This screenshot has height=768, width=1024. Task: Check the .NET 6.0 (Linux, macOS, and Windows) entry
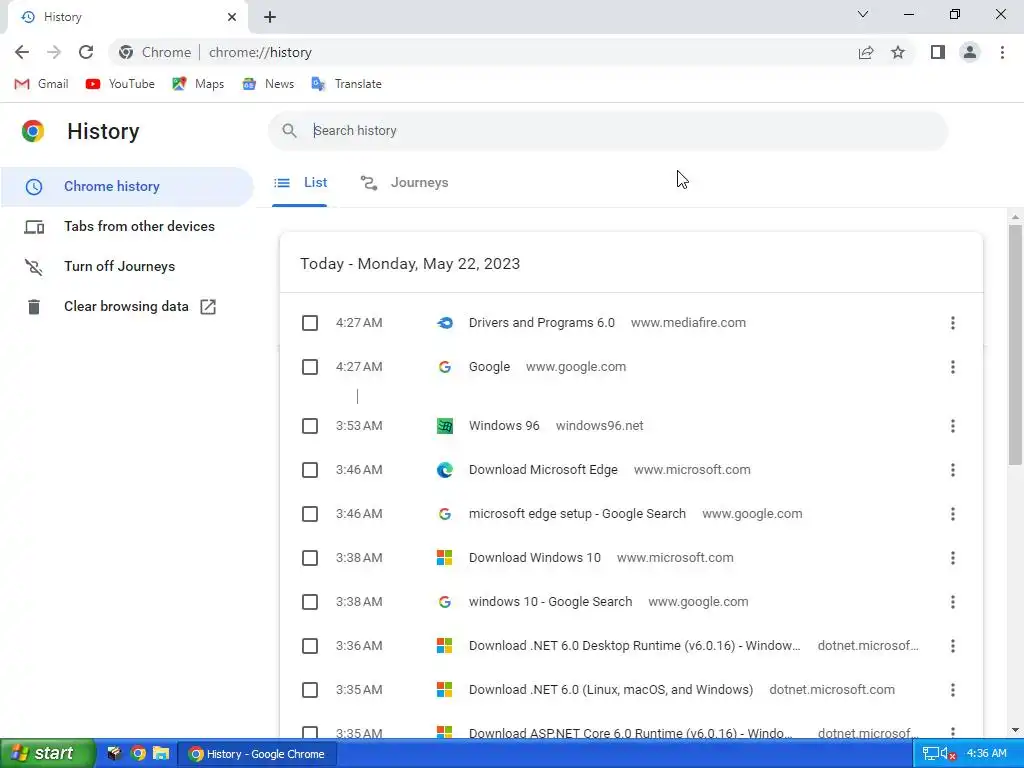310,690
